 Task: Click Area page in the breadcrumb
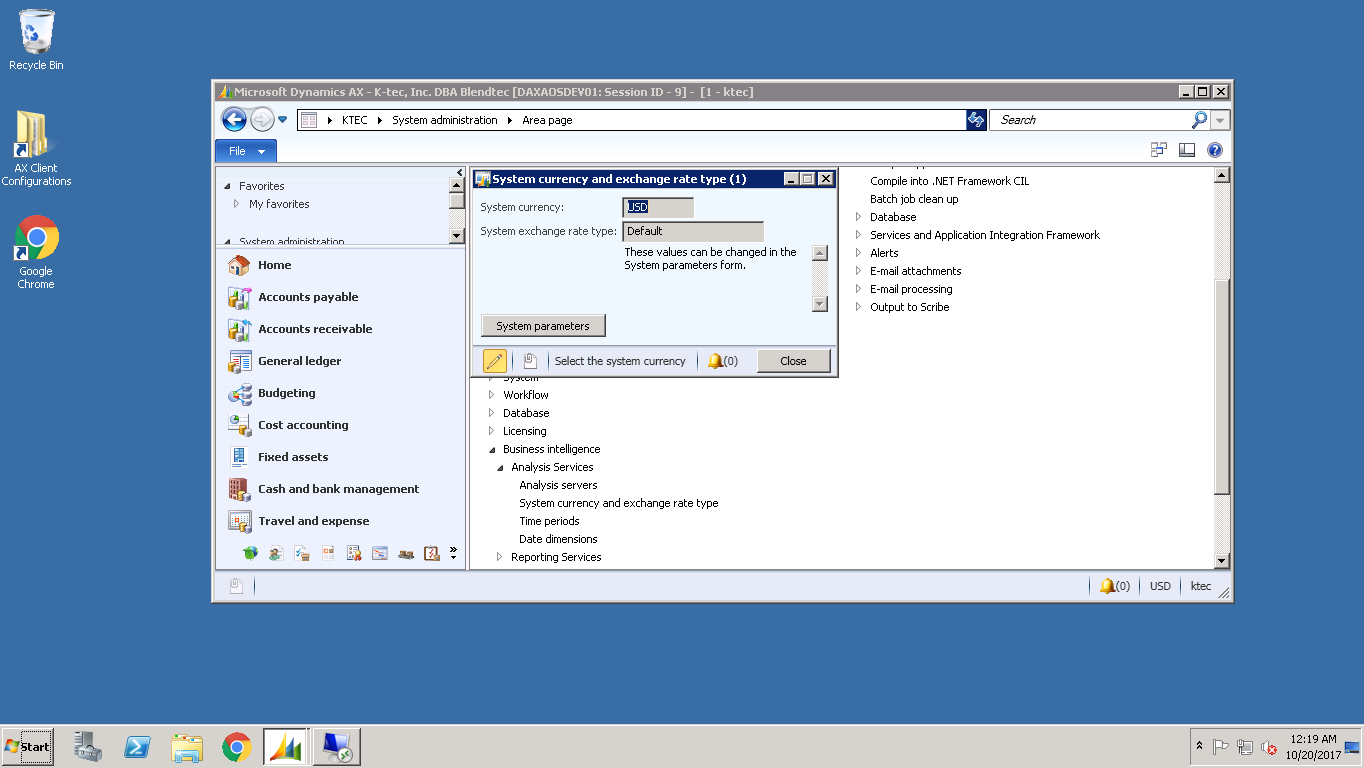tap(547, 120)
